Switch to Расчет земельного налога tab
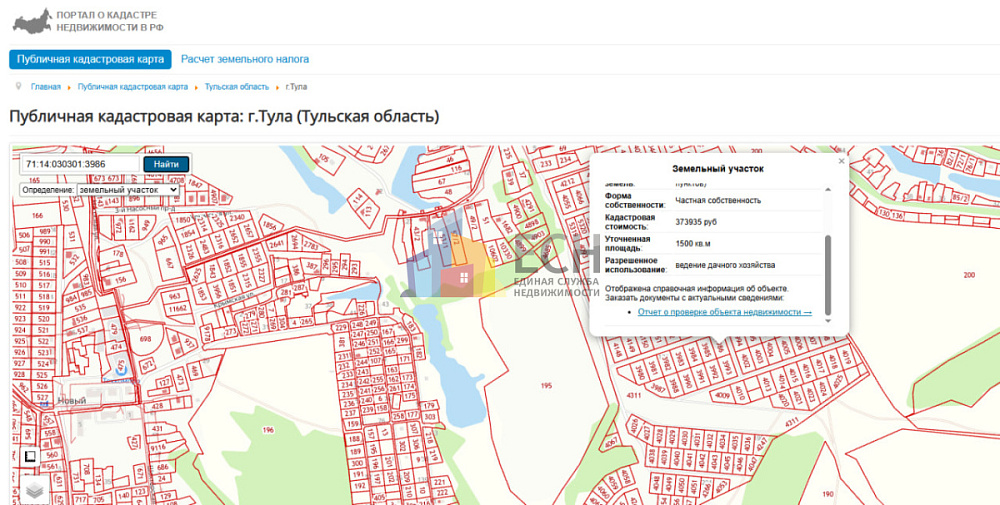The width and height of the screenshot is (1000, 505). click(x=245, y=59)
